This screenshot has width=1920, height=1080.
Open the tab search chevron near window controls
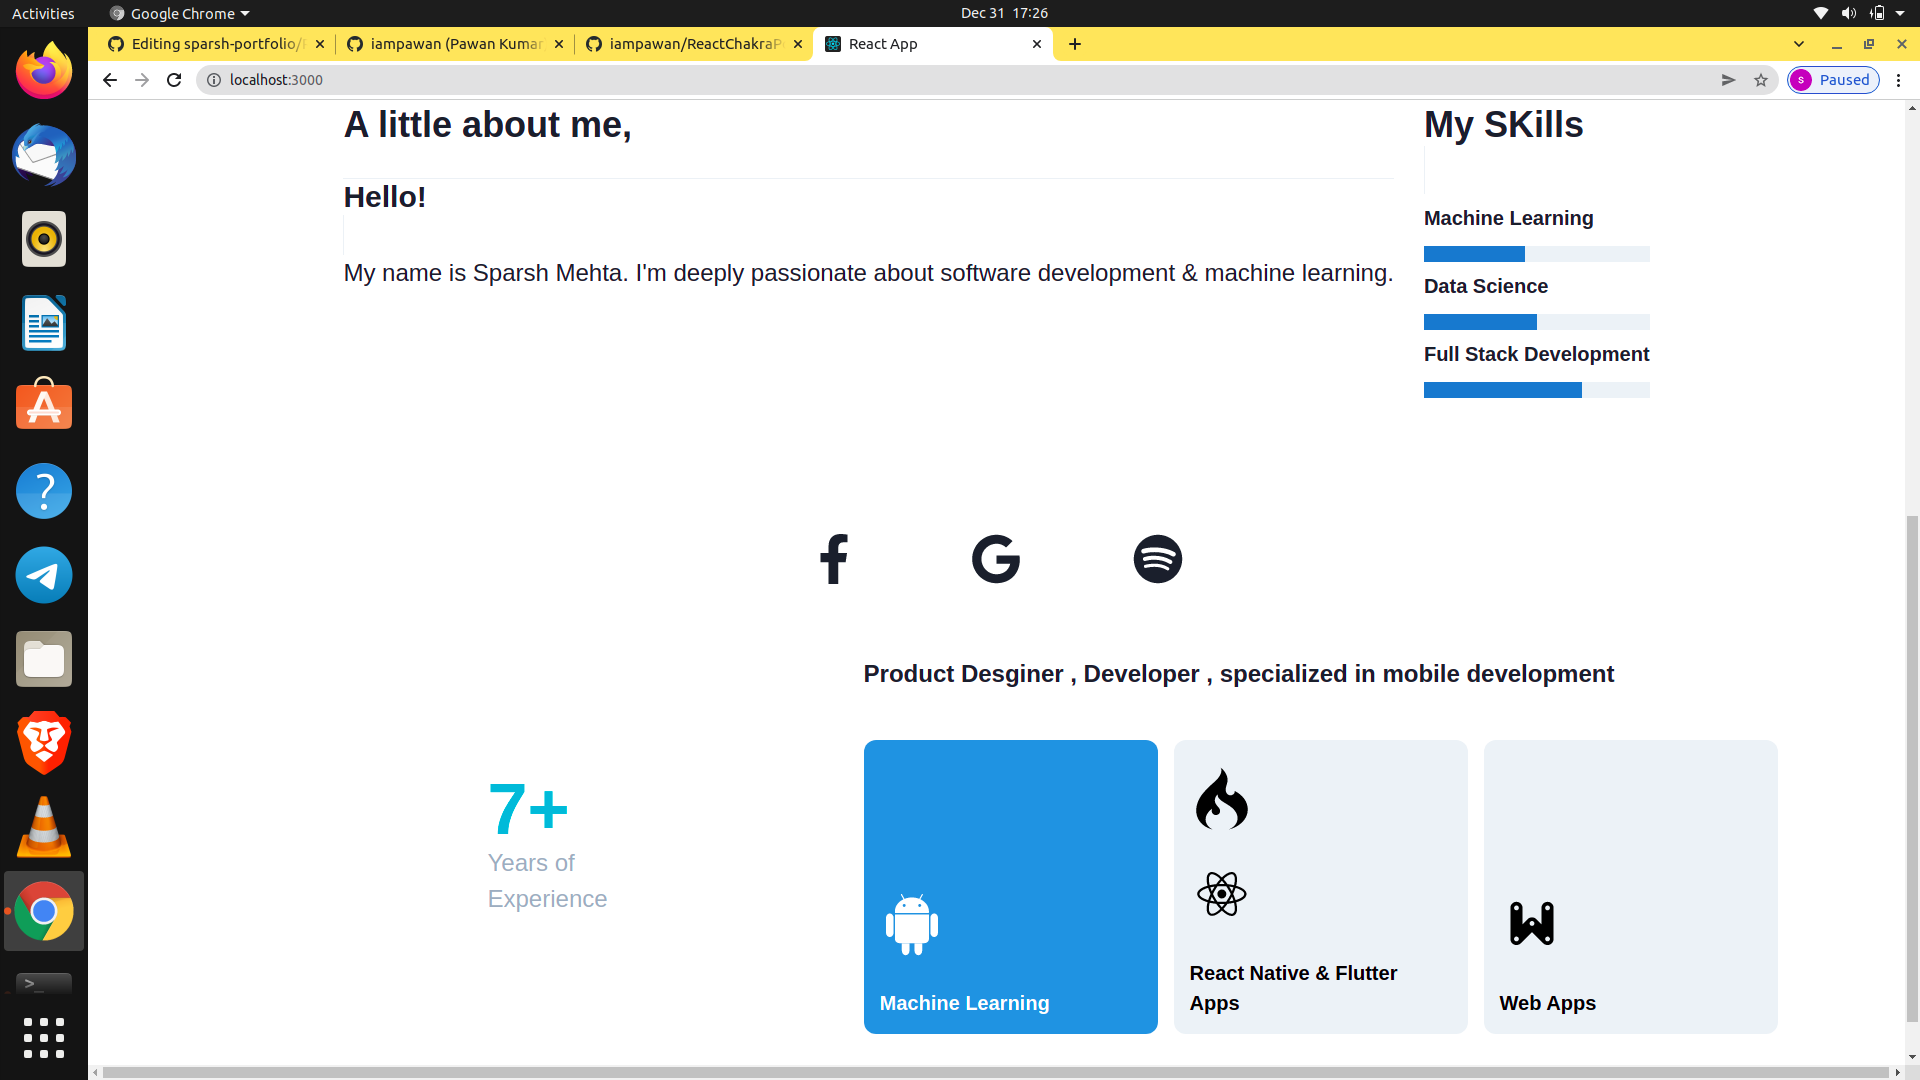coord(1800,44)
